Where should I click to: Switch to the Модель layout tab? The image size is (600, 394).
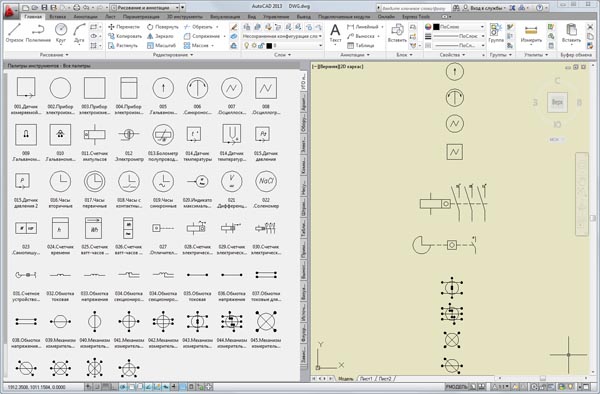346,379
